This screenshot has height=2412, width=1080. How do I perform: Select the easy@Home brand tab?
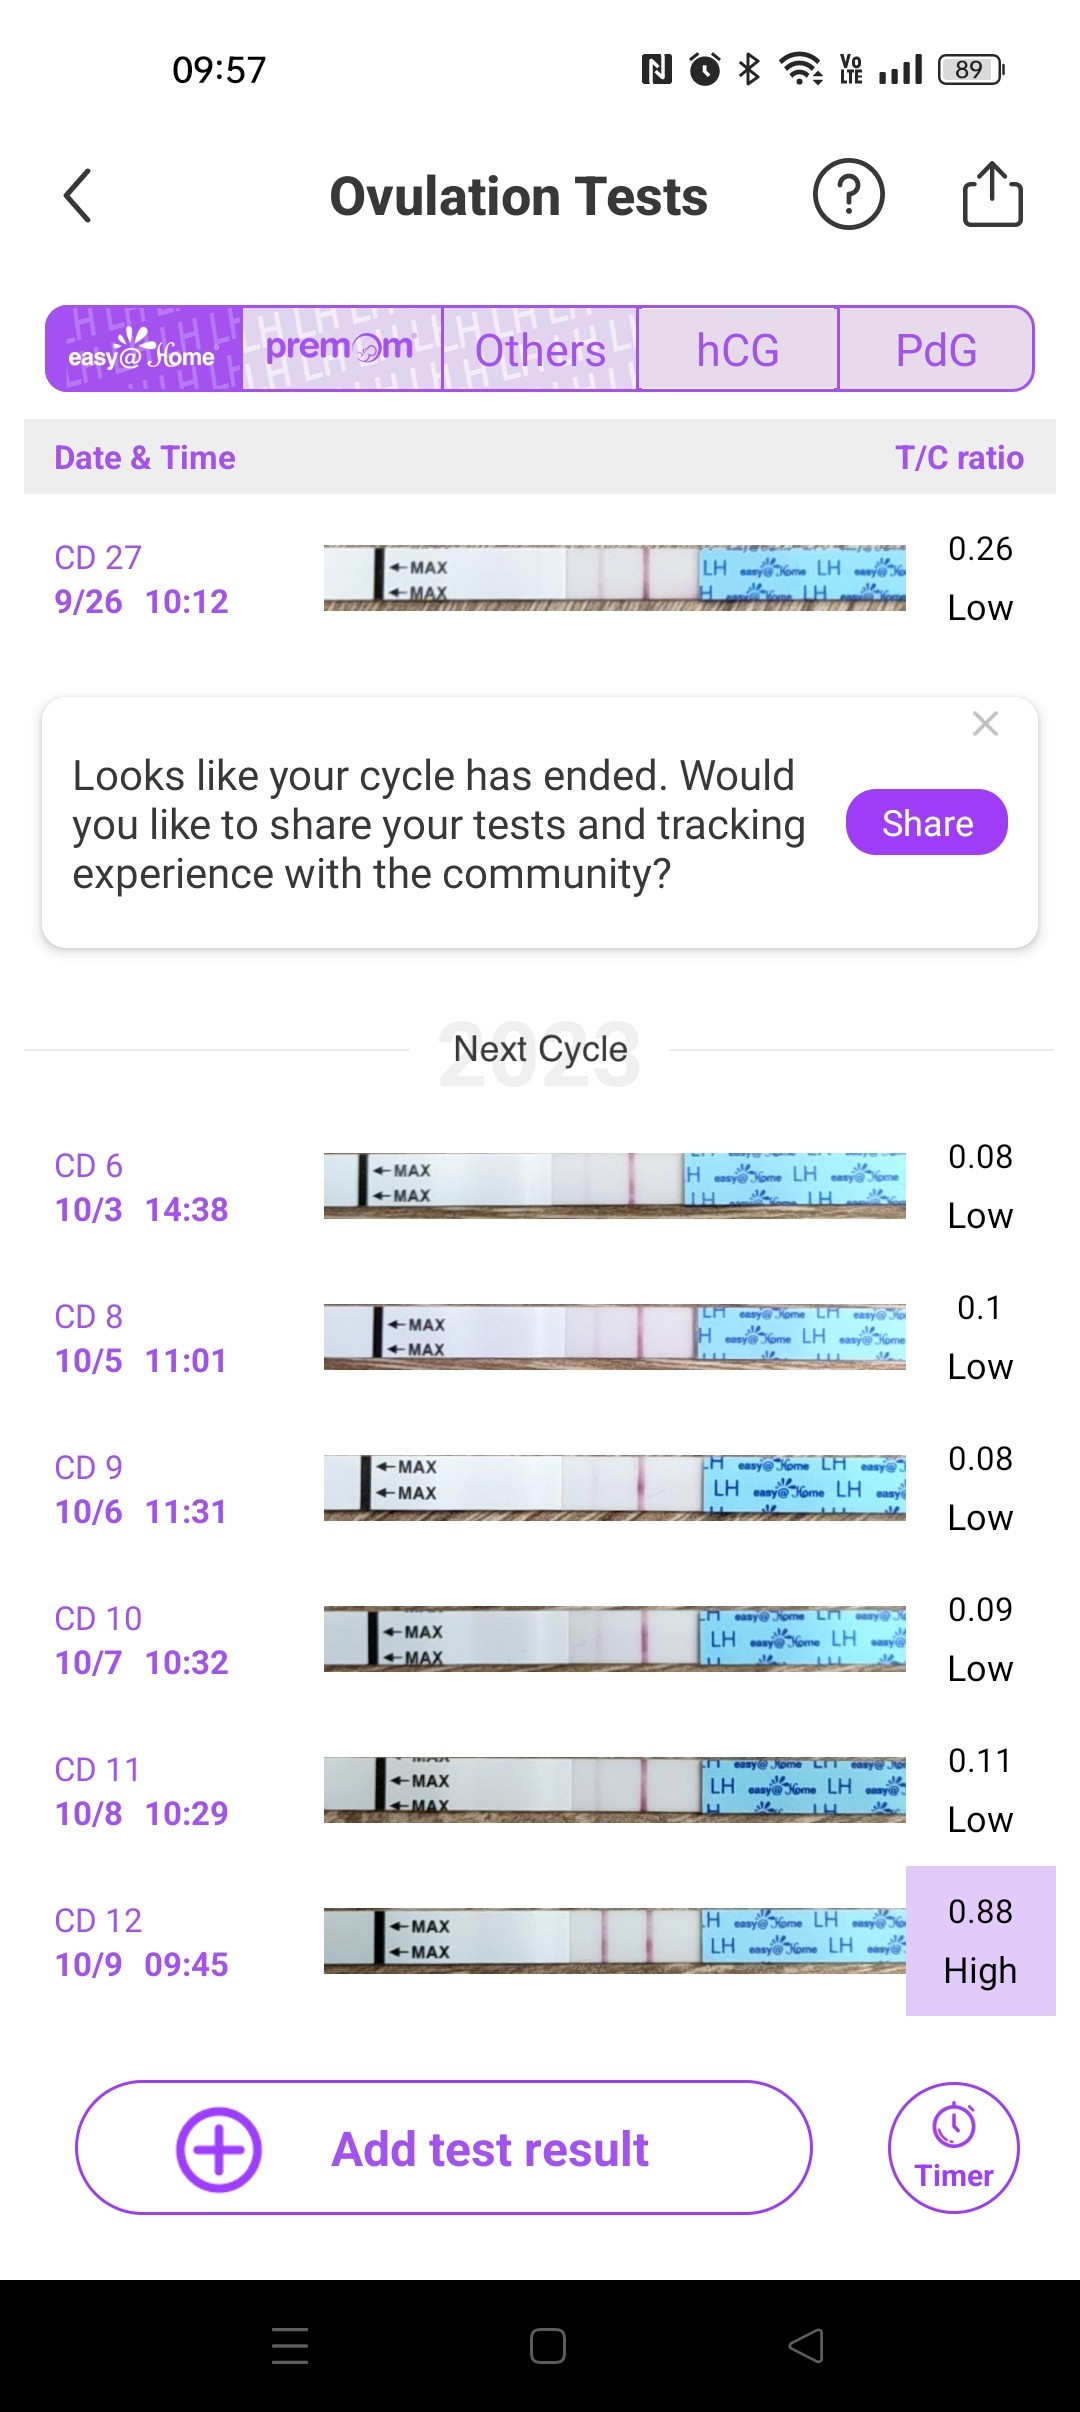(144, 349)
